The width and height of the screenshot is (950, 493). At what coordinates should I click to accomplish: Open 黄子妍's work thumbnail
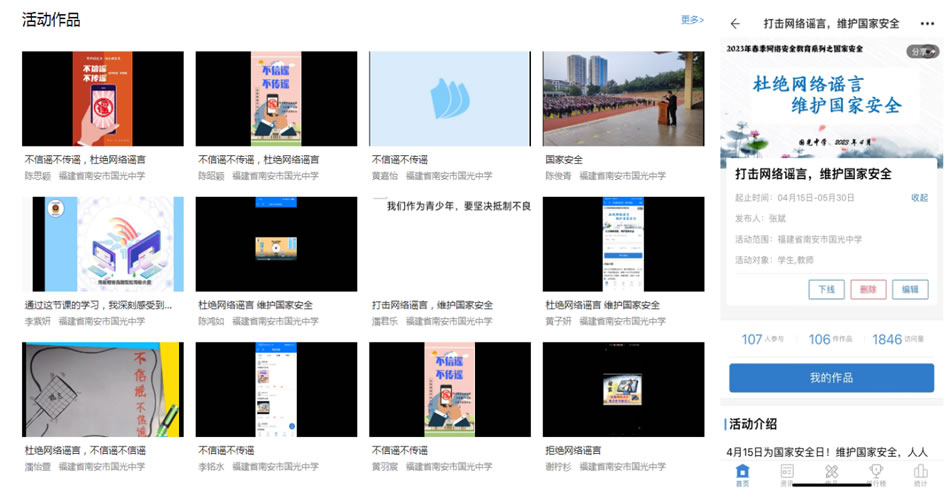pyautogui.click(x=623, y=244)
